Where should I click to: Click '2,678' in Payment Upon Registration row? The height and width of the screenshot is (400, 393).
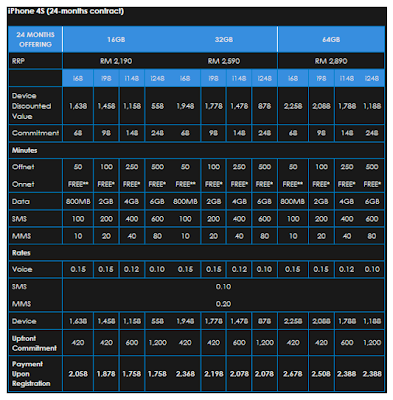pos(293,374)
